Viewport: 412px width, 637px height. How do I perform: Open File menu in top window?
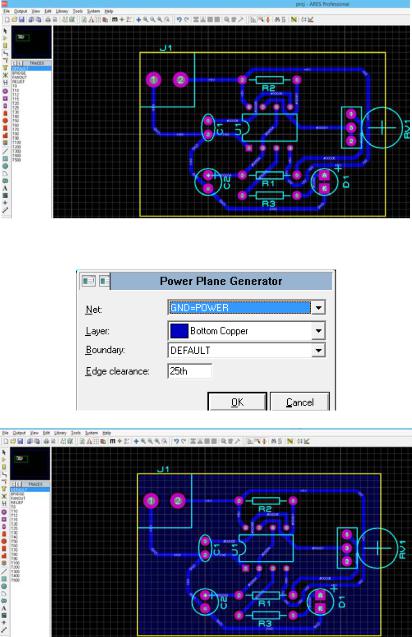point(7,11)
